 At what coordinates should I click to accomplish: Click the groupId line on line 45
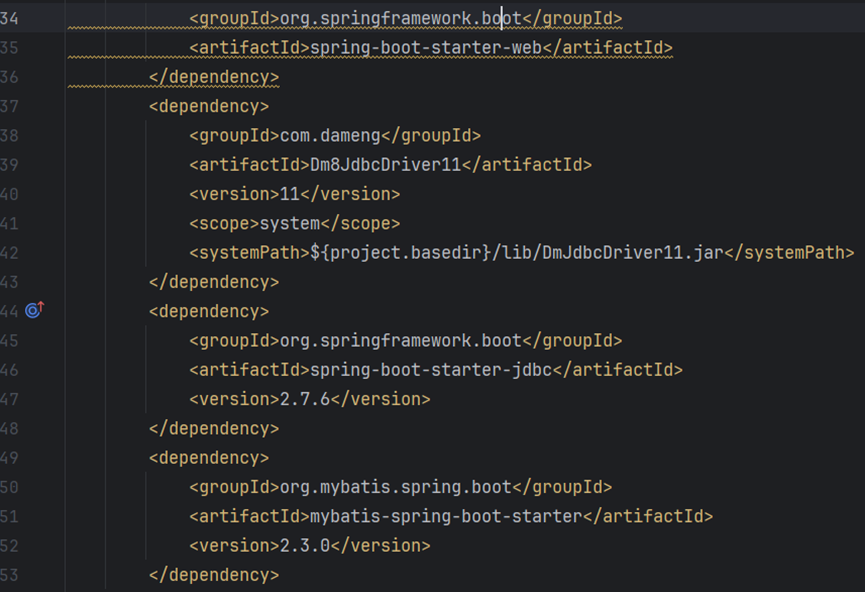tap(405, 340)
